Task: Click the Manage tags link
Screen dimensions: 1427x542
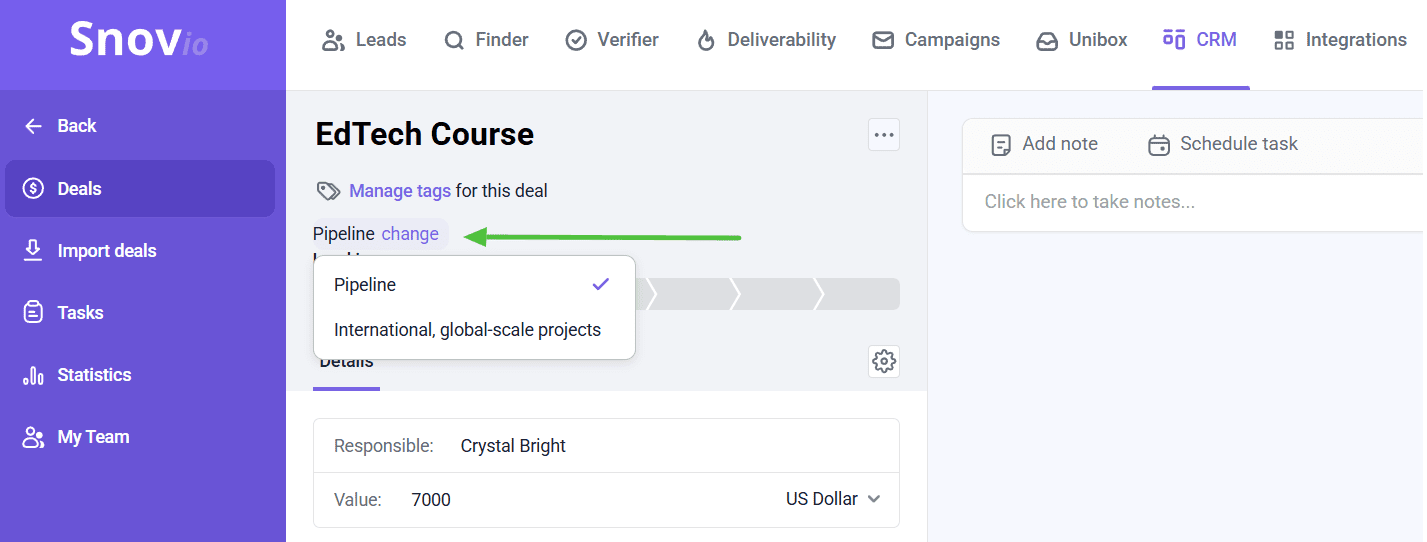Action: (x=400, y=191)
